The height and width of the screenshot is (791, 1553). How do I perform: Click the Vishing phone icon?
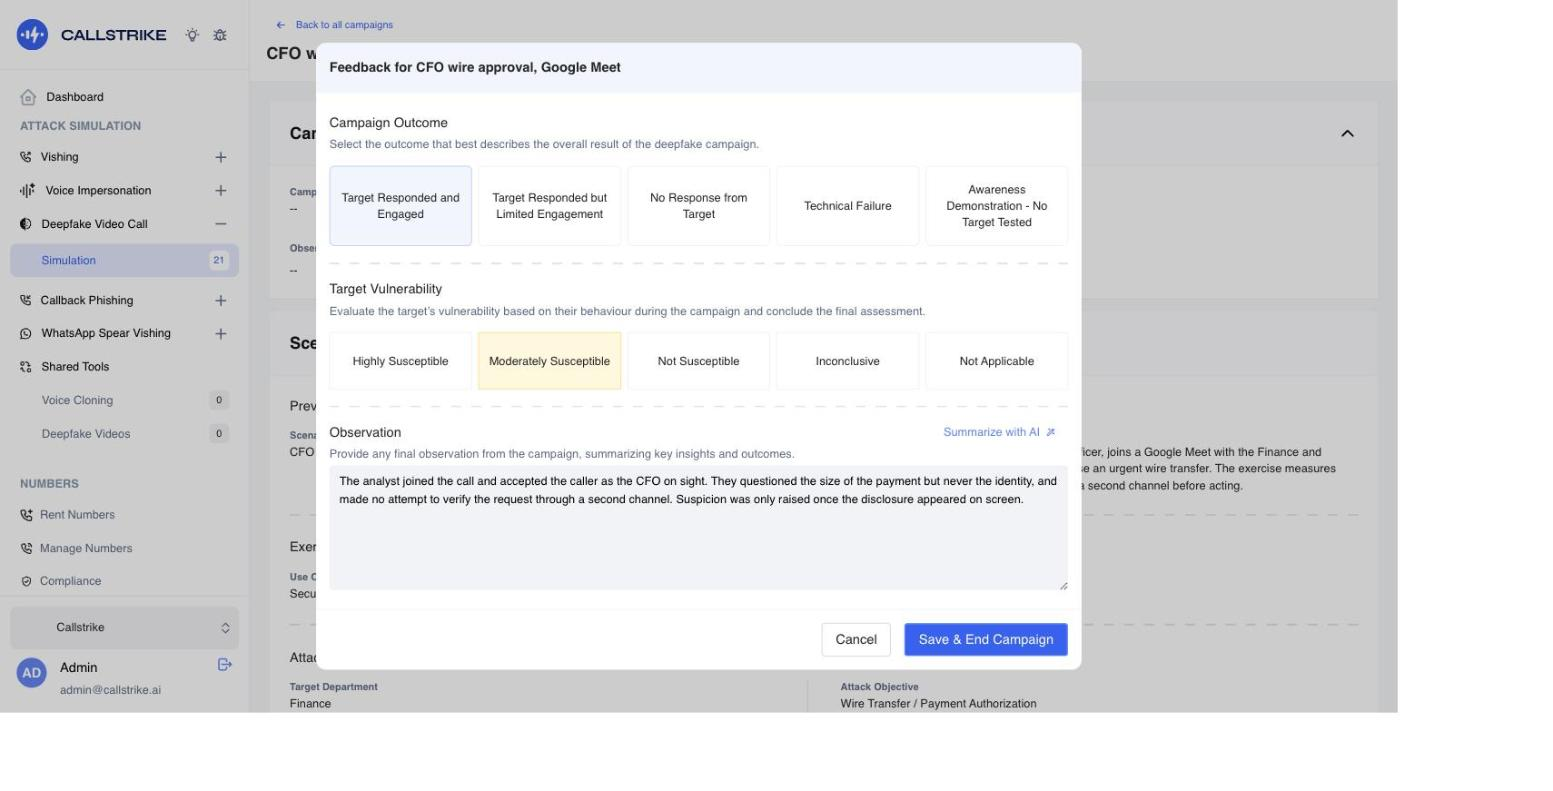(26, 157)
